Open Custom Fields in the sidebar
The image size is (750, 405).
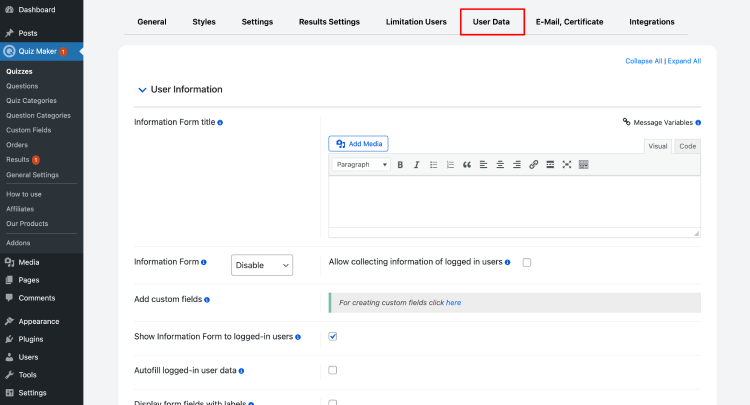(29, 130)
